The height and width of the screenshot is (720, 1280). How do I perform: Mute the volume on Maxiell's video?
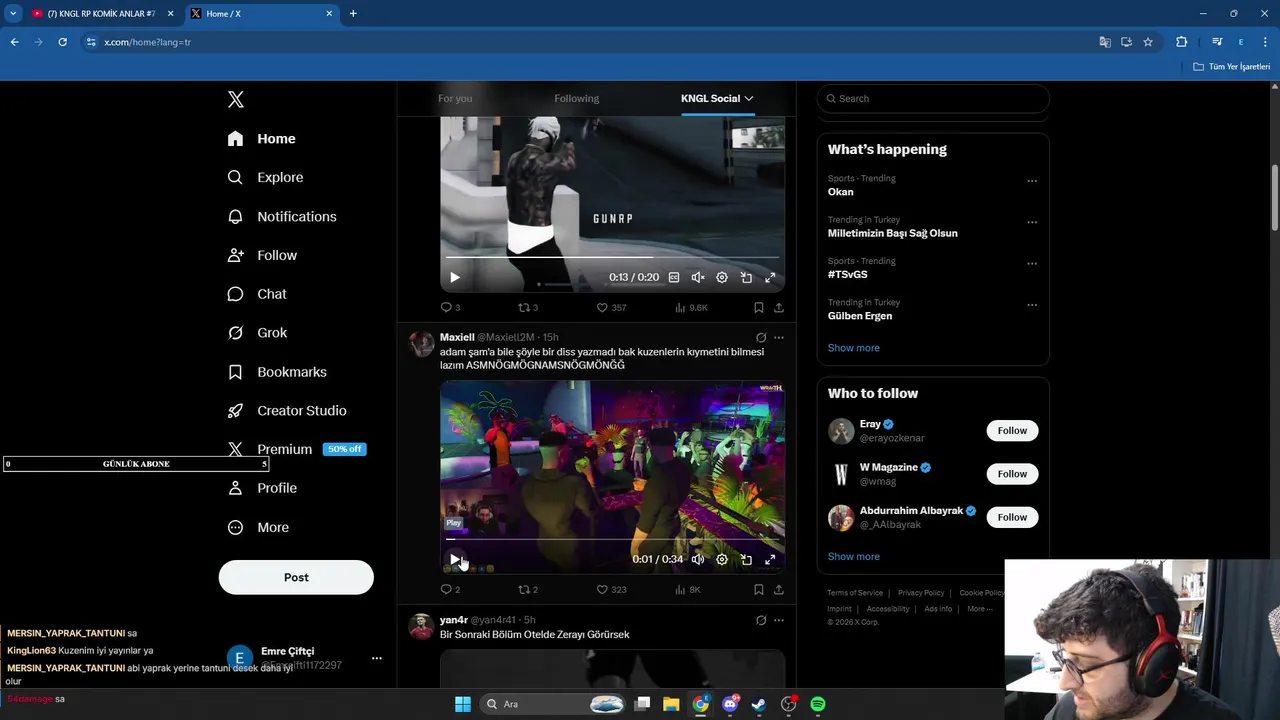(x=698, y=559)
